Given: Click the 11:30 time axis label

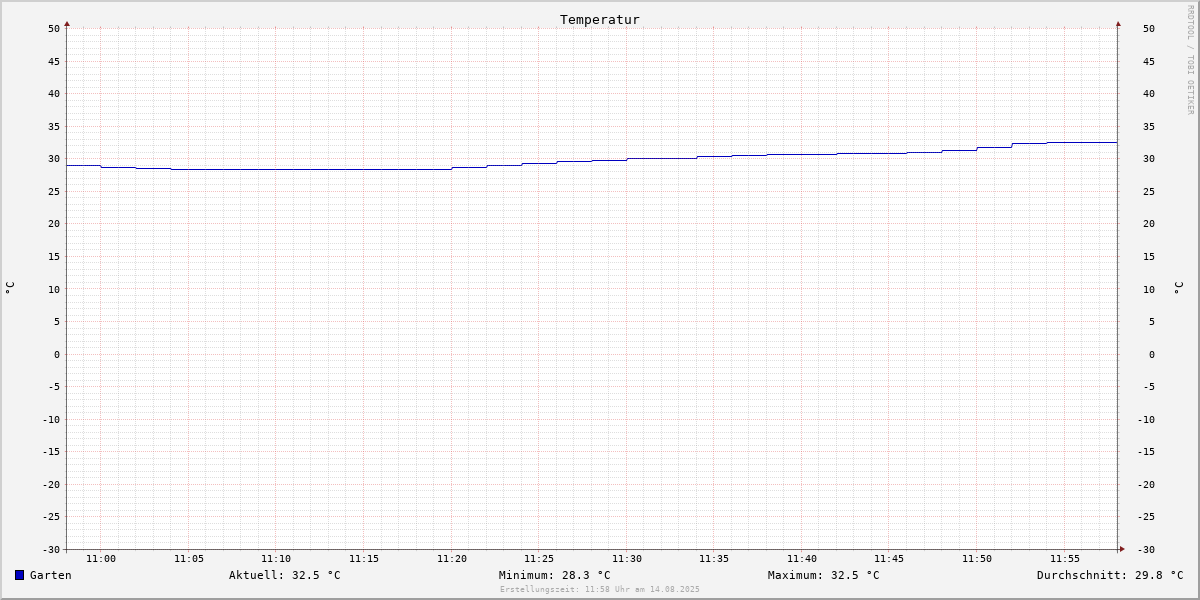Looking at the screenshot, I should [x=627, y=559].
